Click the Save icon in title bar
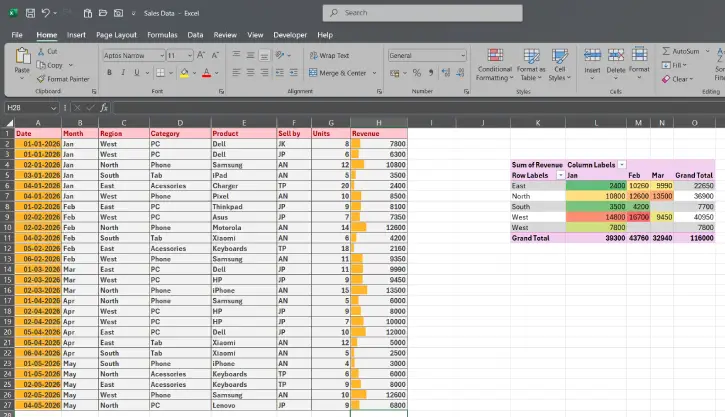Viewport: 725px width, 417px height. [30, 13]
